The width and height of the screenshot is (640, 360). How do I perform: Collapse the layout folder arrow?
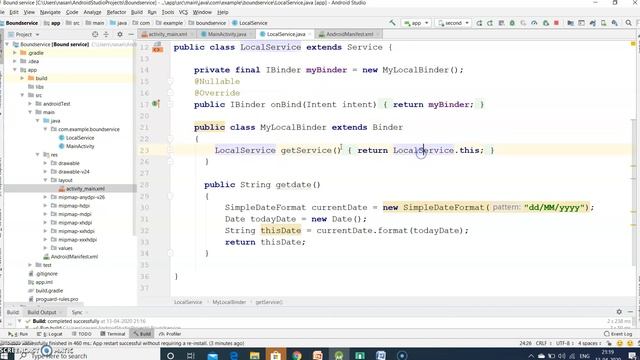pyautogui.click(x=45, y=180)
